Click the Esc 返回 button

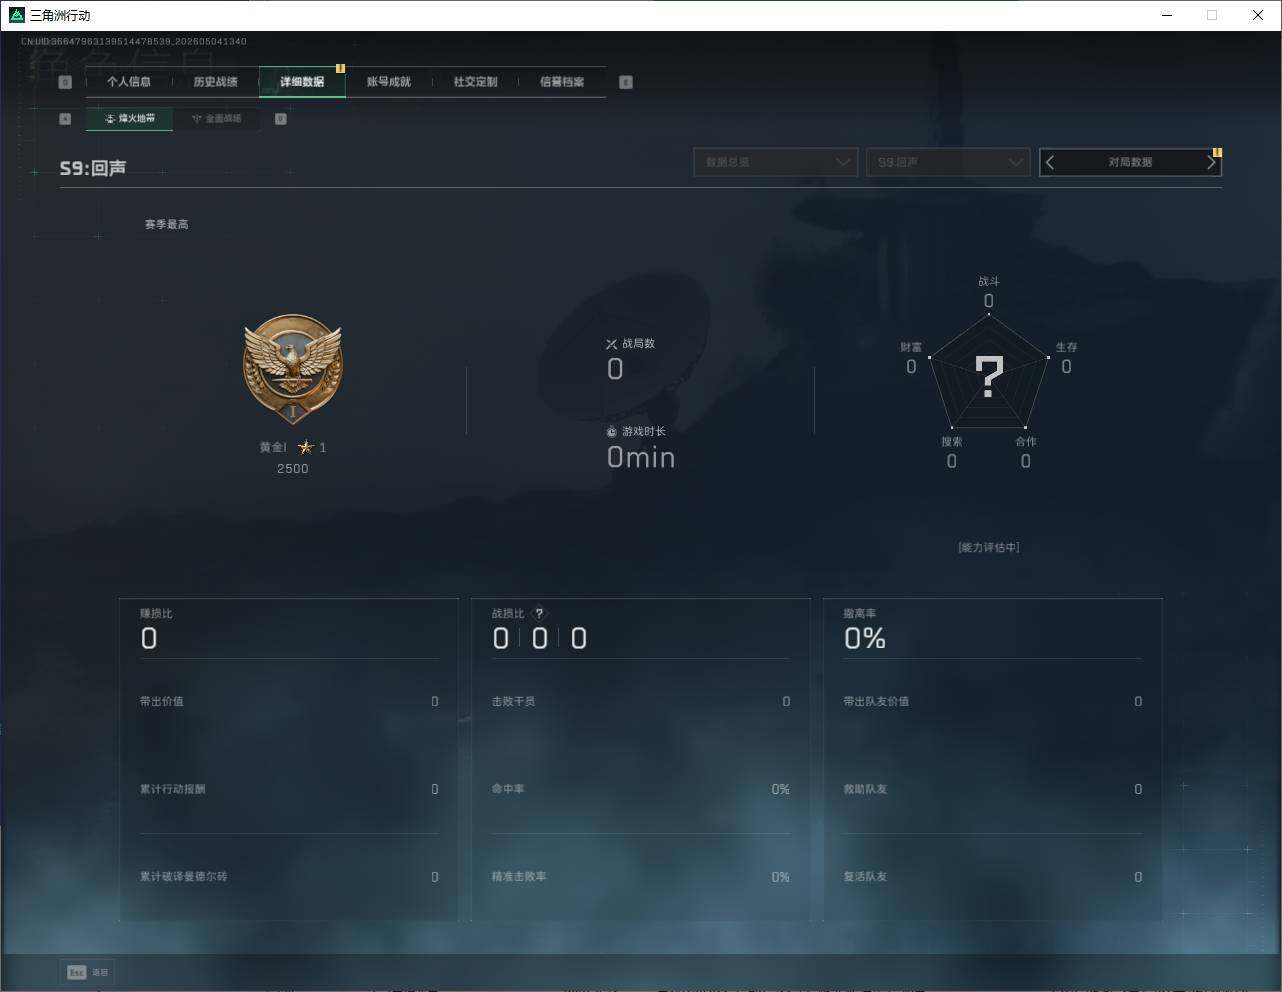pos(88,972)
